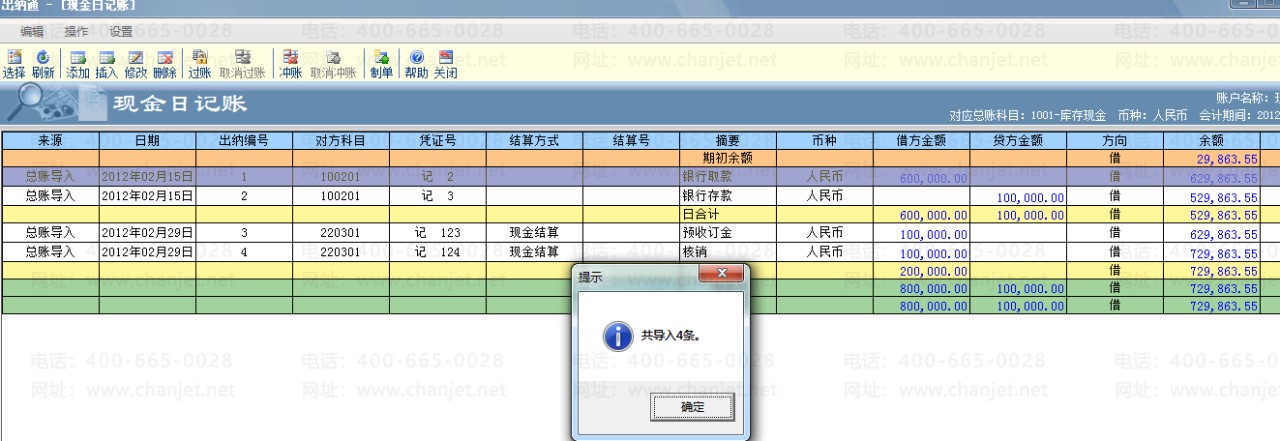Click the 关闭 (Close) toolbar icon
This screenshot has height=441, width=1280.
tap(445, 64)
